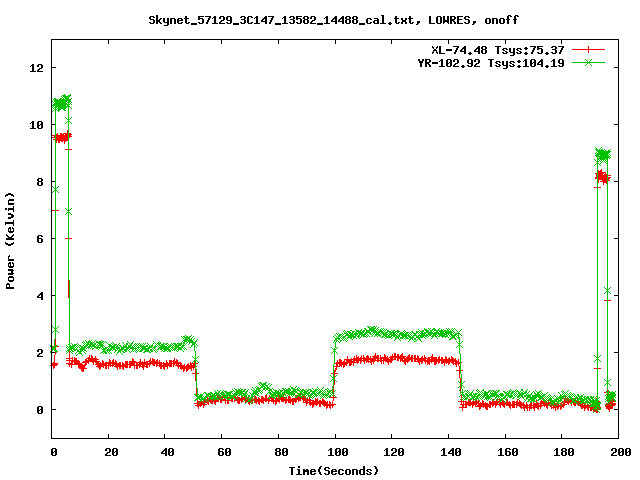Click the red XL legend line sample

tap(588, 50)
